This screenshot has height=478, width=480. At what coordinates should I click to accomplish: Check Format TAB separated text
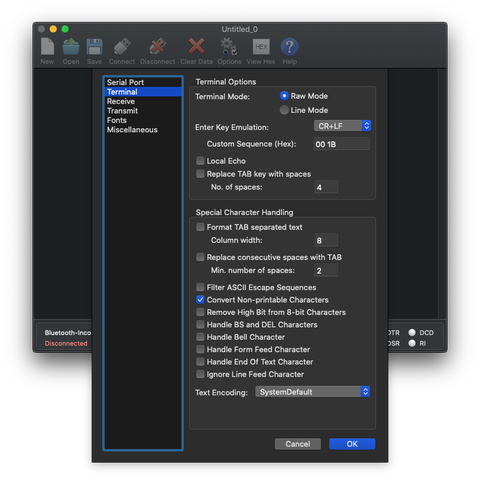[x=200, y=227]
